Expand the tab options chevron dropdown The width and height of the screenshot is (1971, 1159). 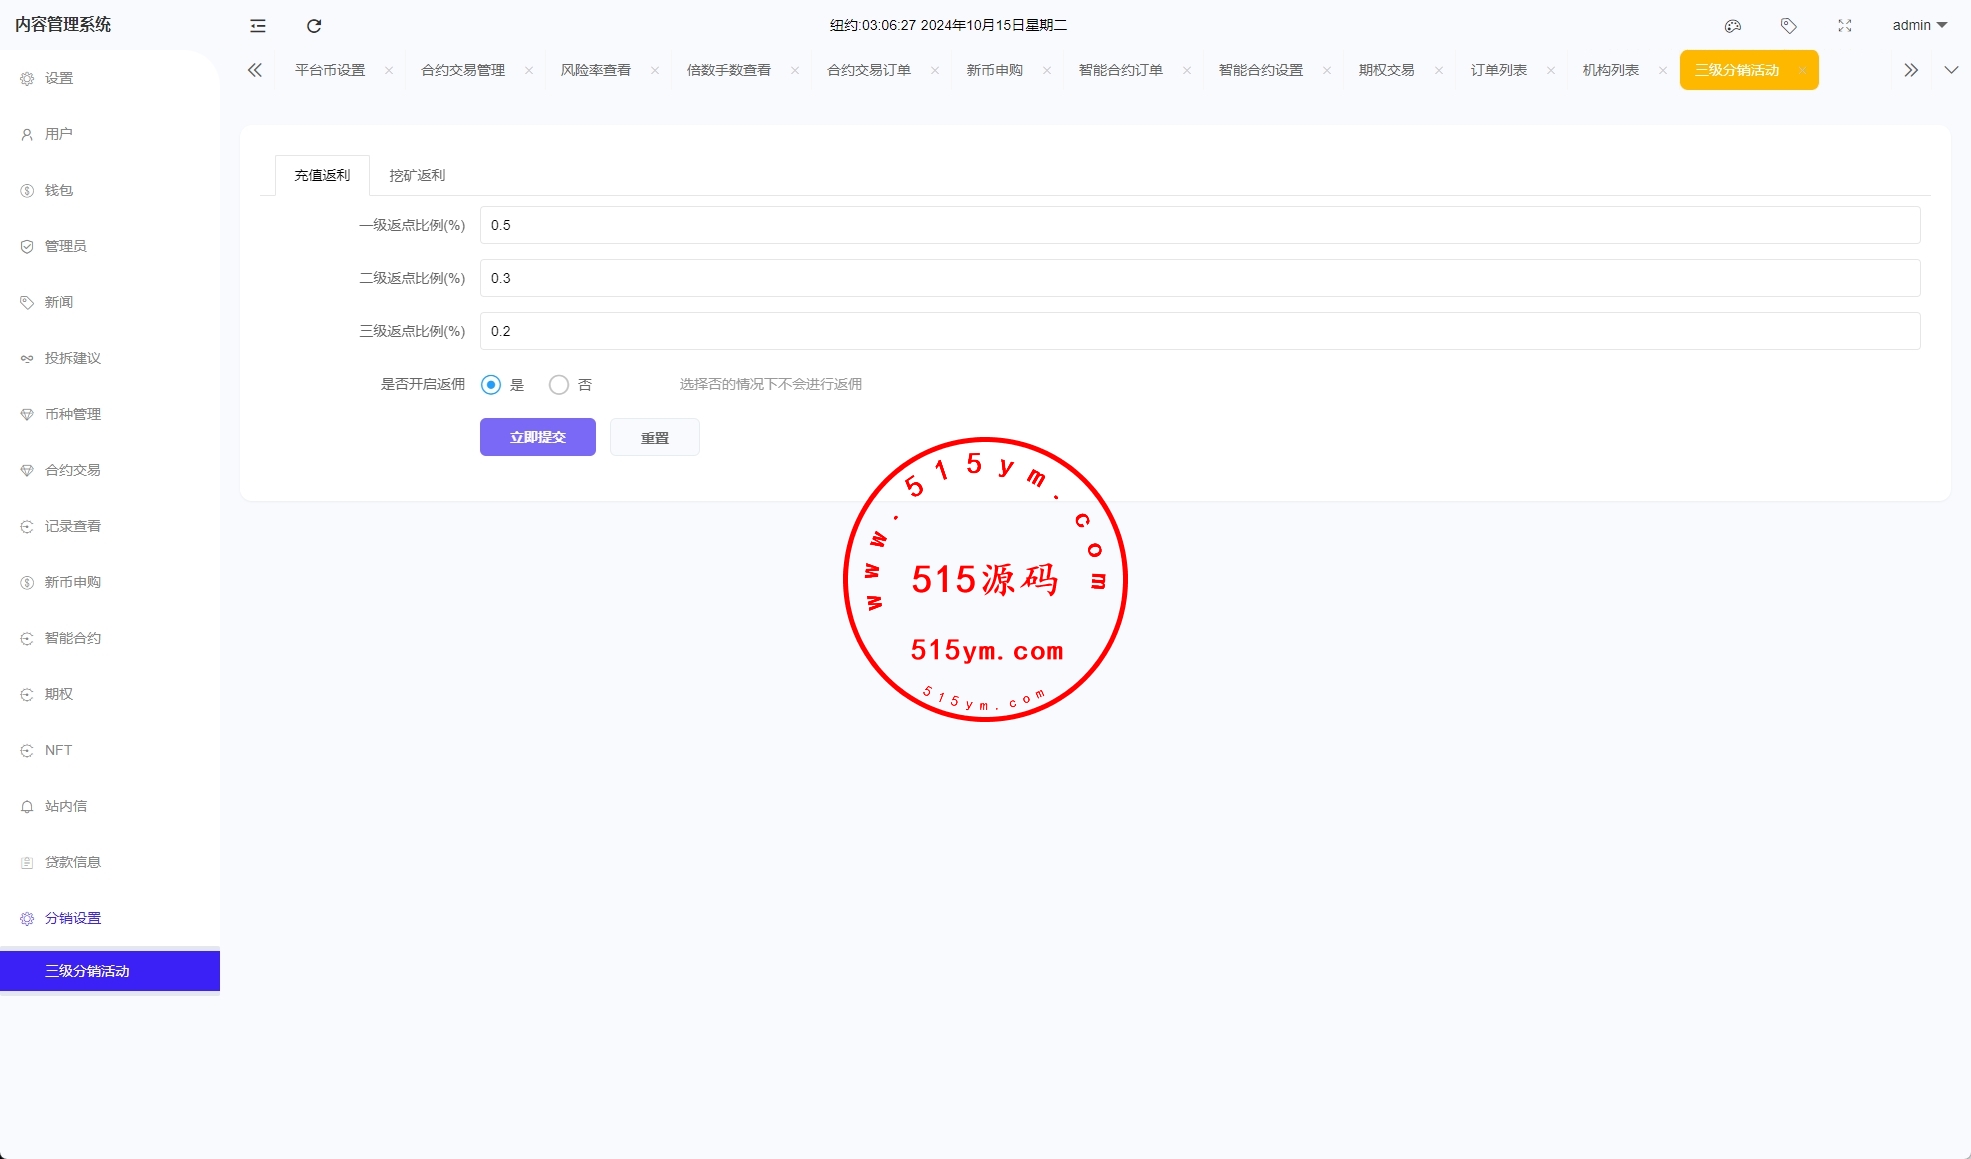coord(1951,70)
